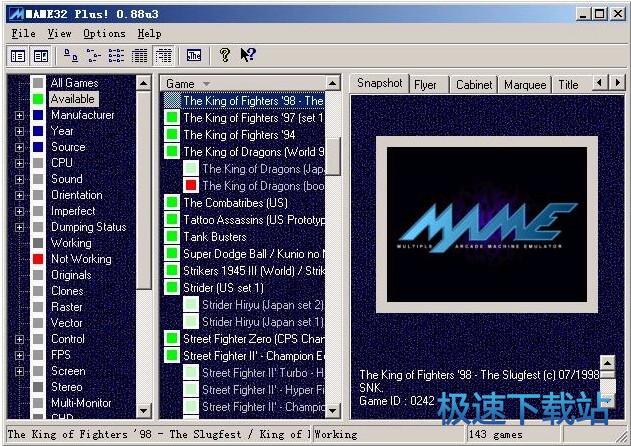The image size is (631, 446).
Task: Switch to the Title tab
Action: pos(571,85)
